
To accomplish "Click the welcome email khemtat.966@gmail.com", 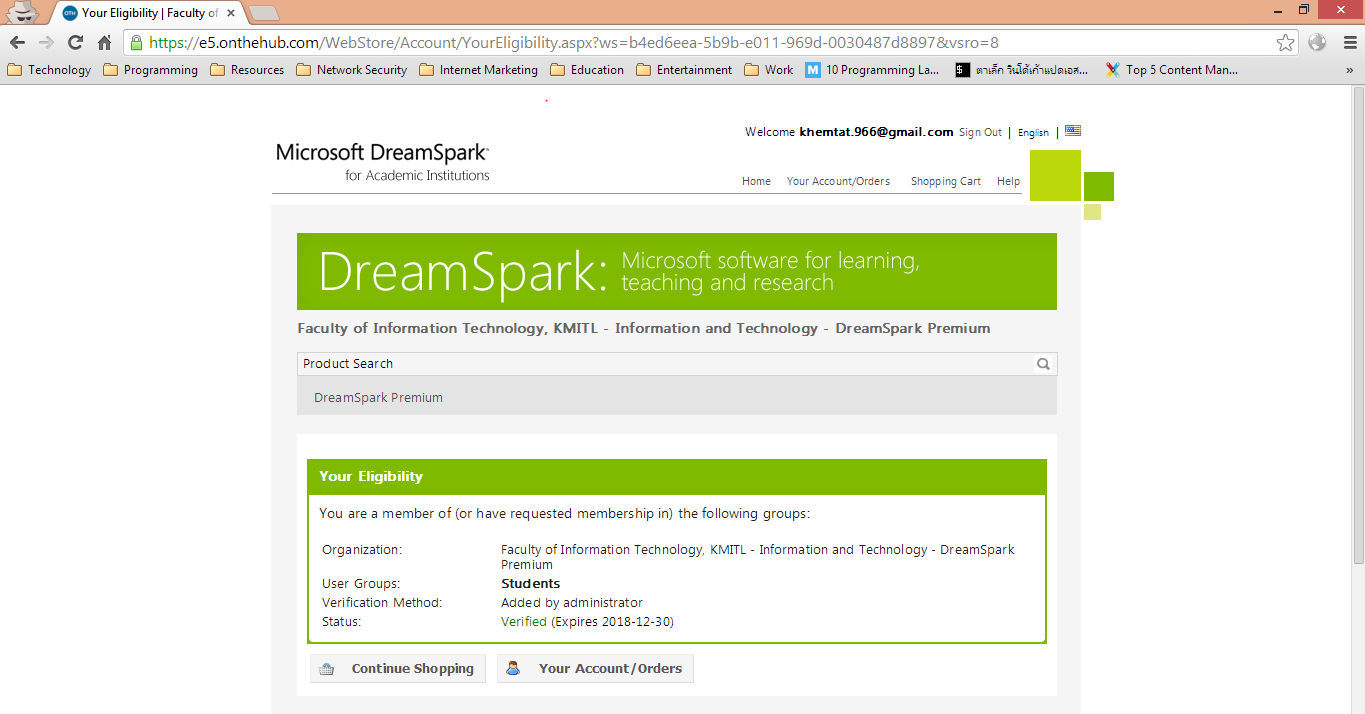I will pos(877,132).
